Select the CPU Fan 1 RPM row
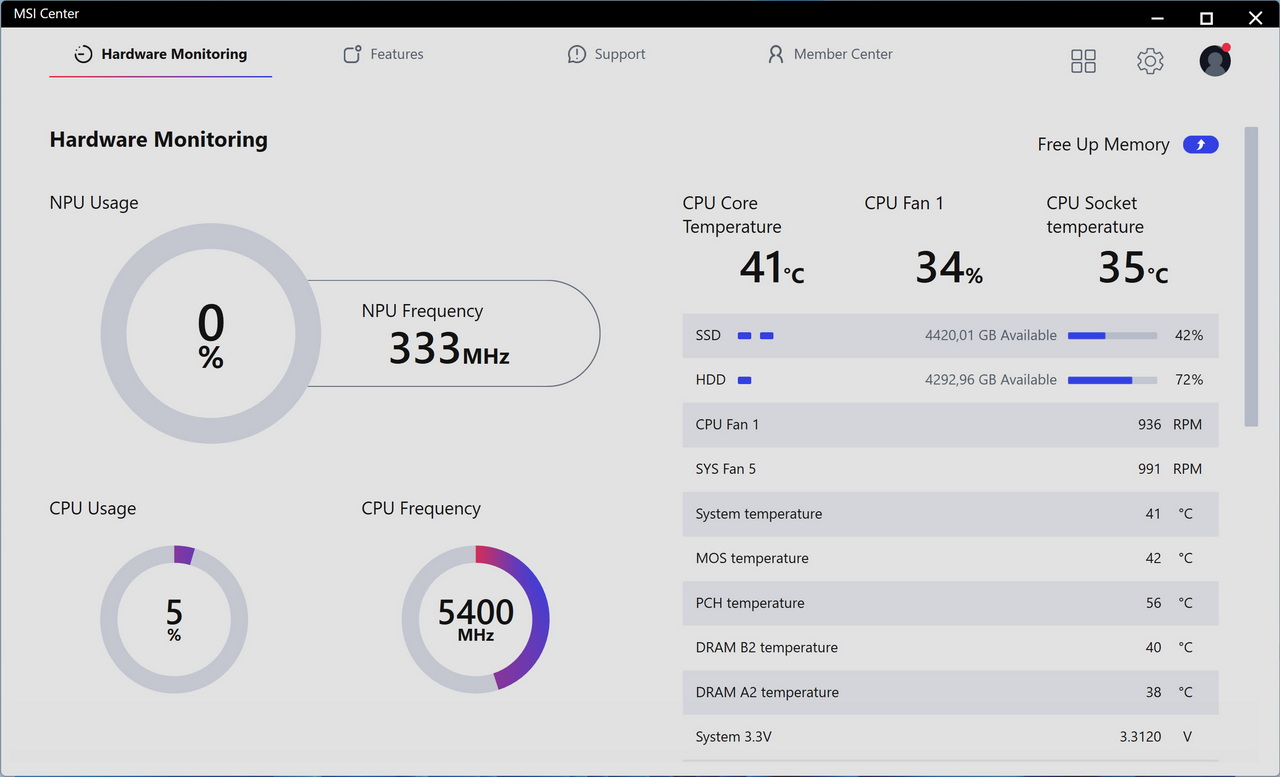 (950, 425)
